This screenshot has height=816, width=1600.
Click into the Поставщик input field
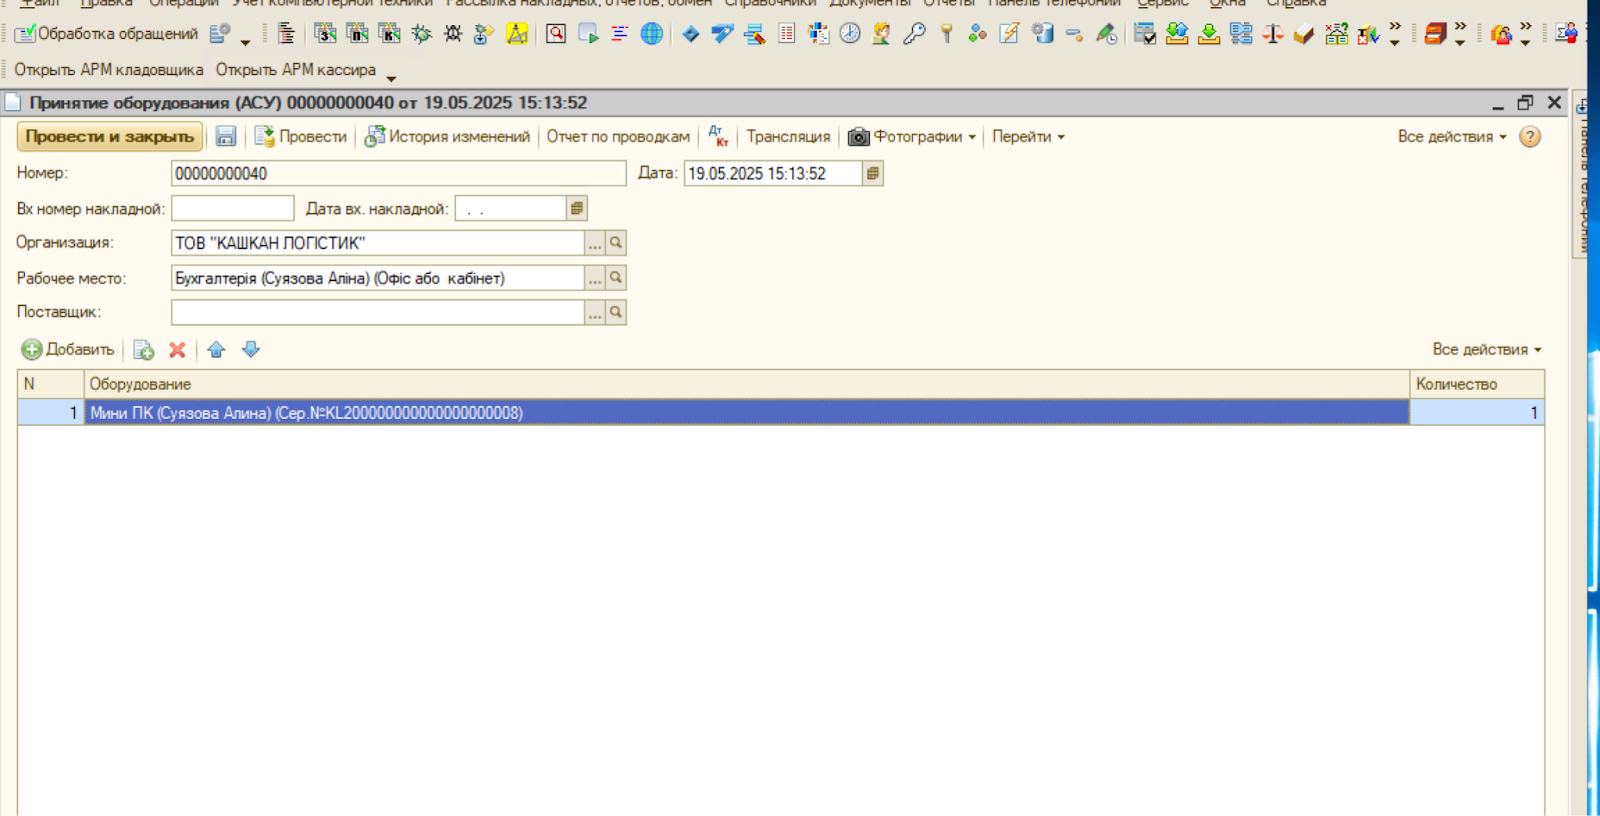click(x=377, y=313)
